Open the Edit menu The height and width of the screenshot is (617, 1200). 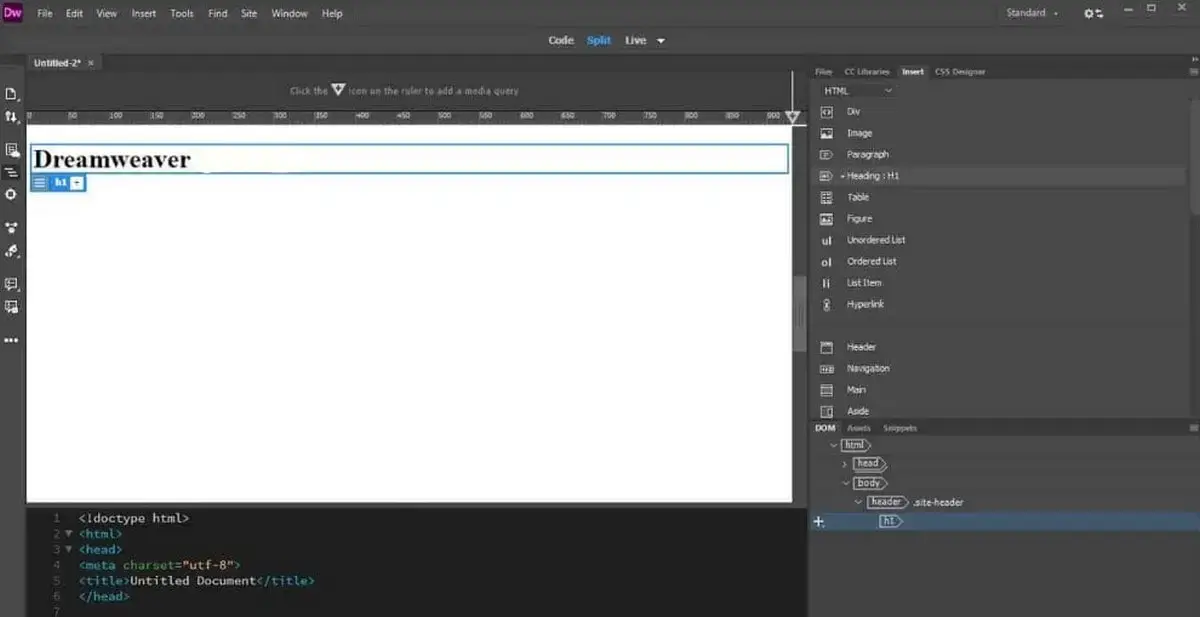point(75,13)
